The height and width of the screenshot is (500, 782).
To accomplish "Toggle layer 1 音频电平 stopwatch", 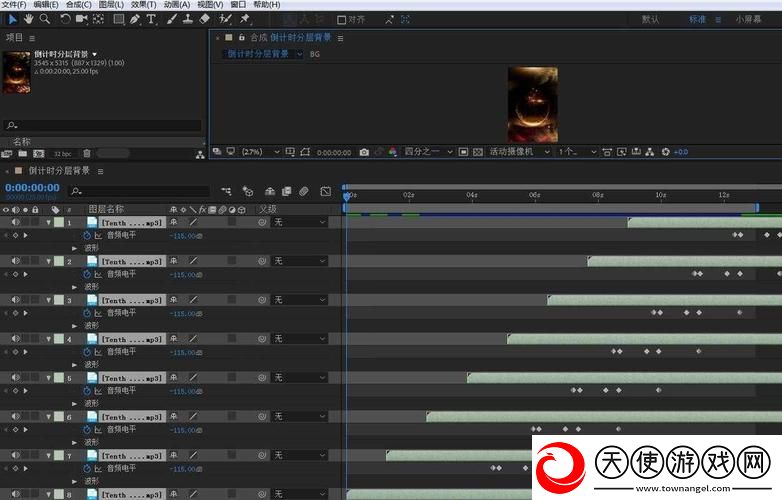I will [87, 235].
